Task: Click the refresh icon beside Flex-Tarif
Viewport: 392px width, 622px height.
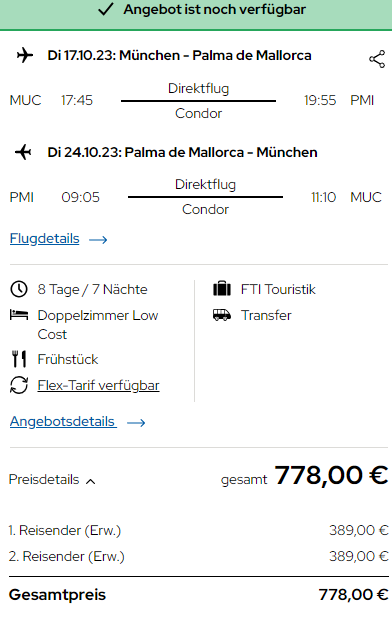Action: [x=19, y=385]
